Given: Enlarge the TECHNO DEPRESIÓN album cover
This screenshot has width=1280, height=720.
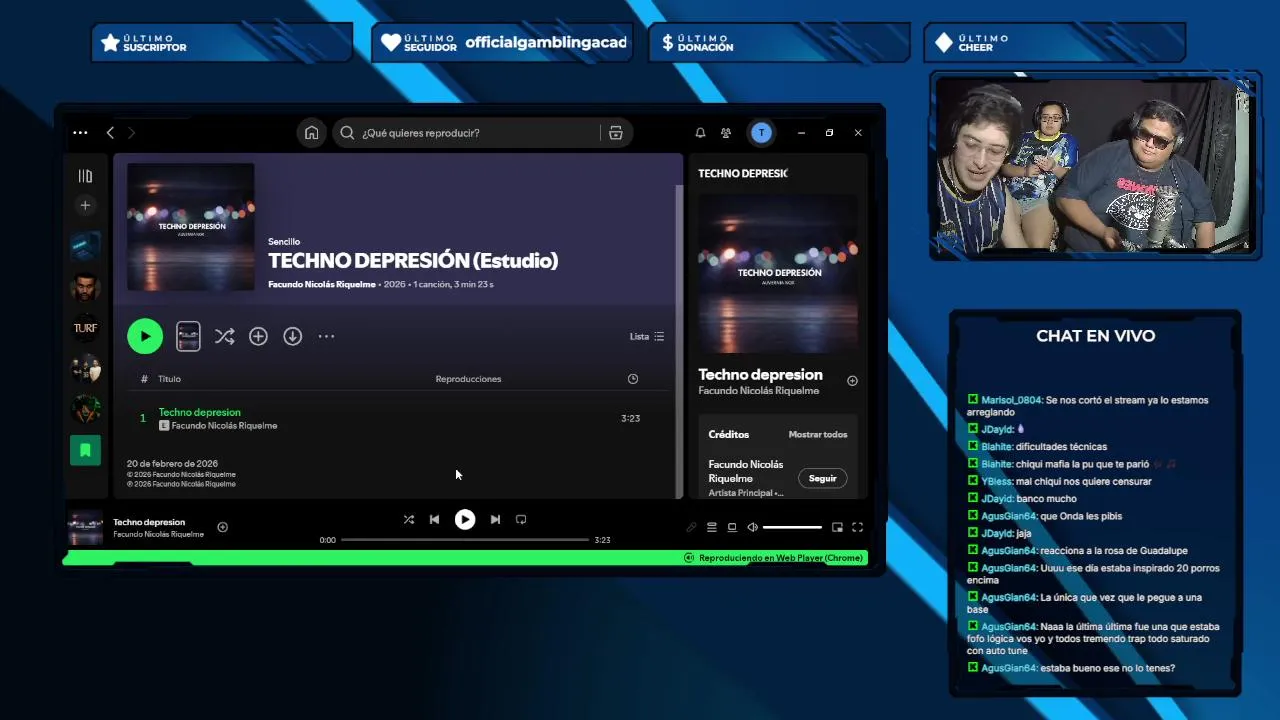Looking at the screenshot, I should [x=190, y=227].
